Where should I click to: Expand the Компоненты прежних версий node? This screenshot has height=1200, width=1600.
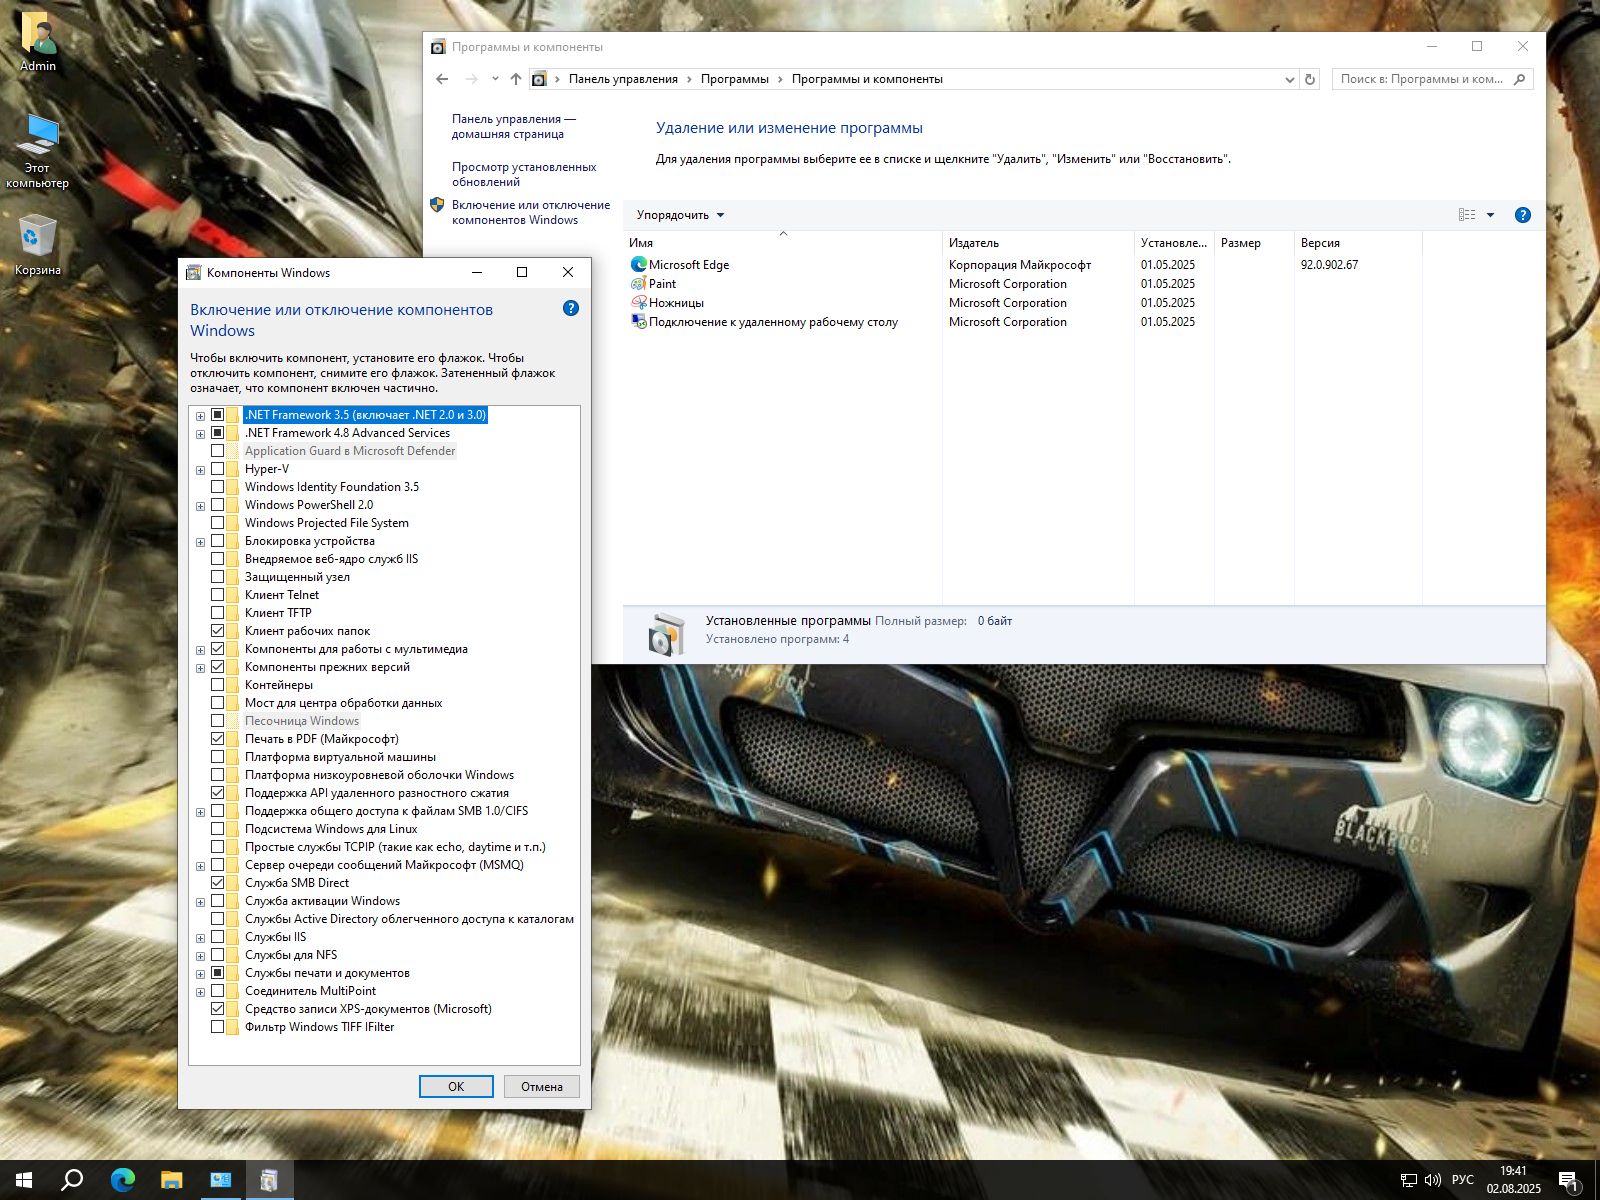click(200, 668)
